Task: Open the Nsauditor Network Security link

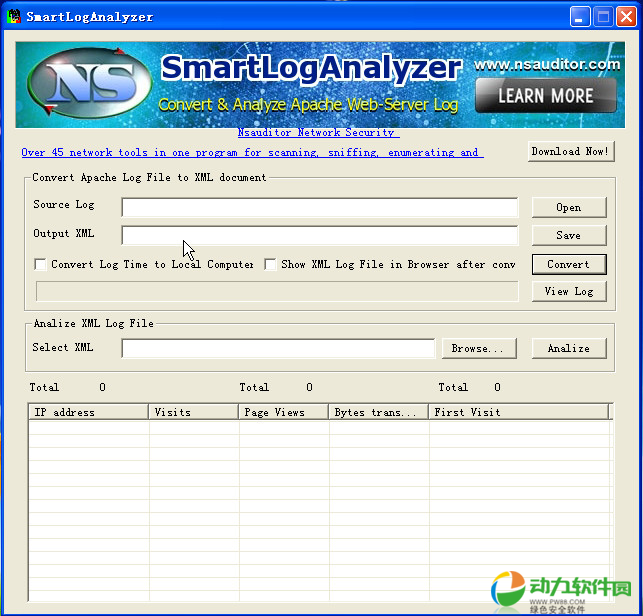Action: click(316, 132)
